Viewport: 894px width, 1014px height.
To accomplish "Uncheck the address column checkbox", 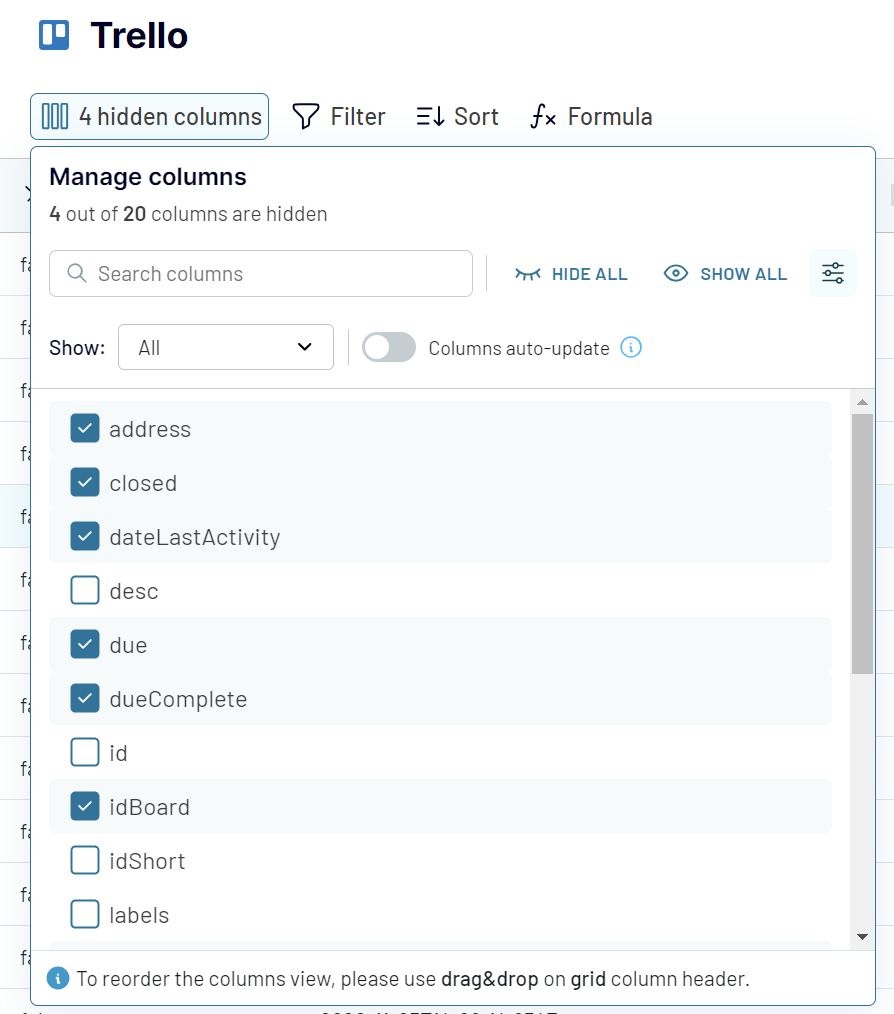I will pos(85,428).
